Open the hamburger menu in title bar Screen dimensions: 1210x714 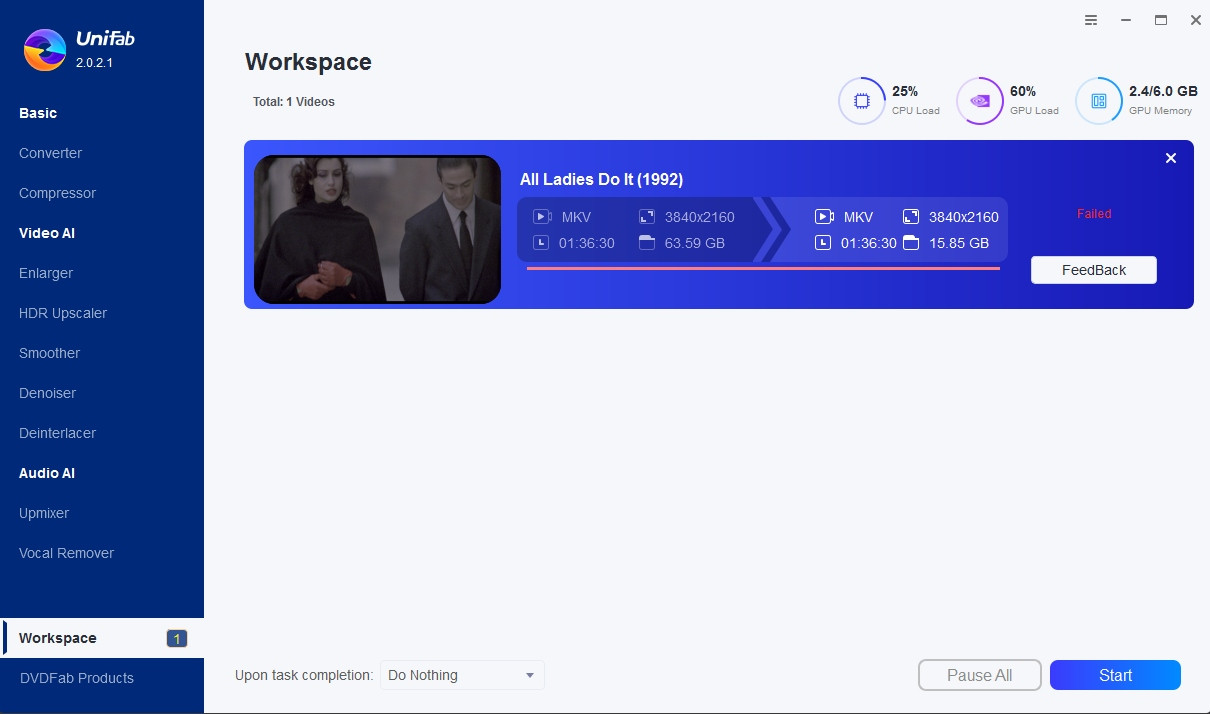tap(1091, 20)
